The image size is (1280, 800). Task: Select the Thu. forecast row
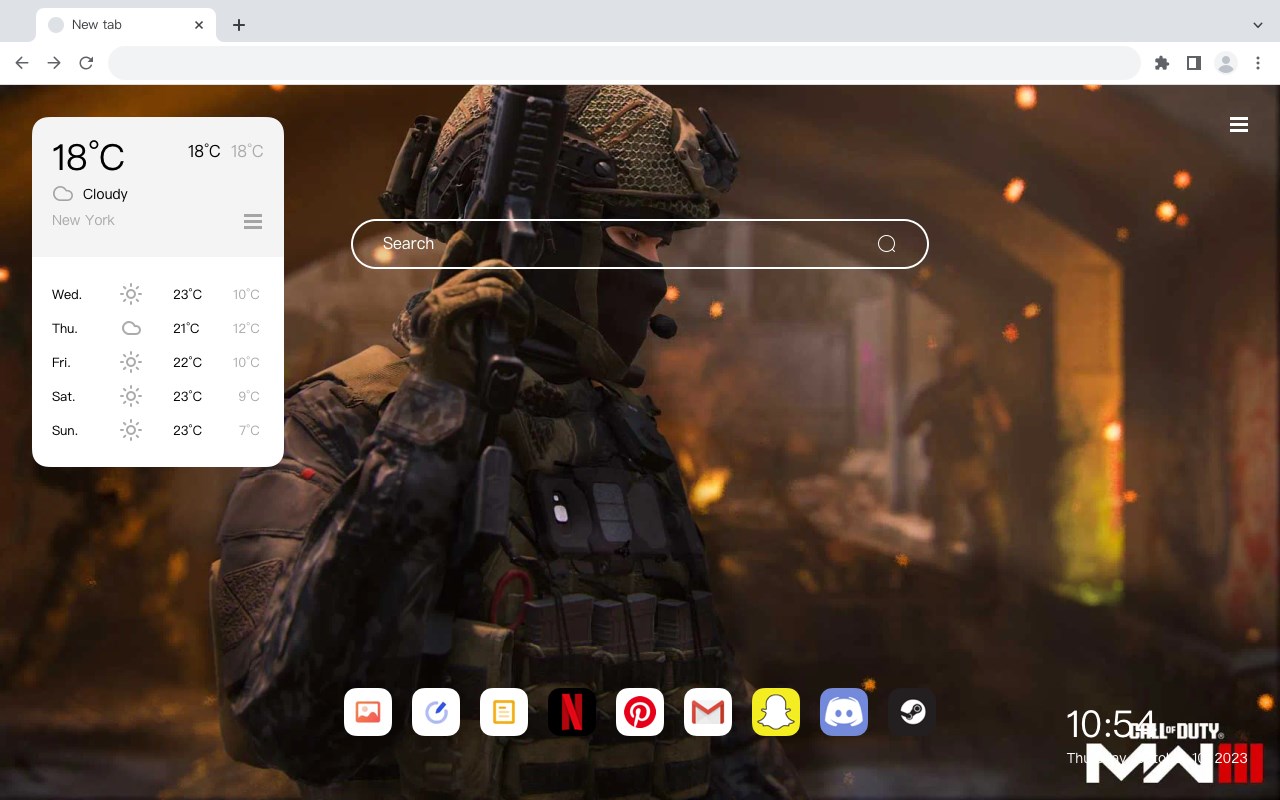coord(158,328)
